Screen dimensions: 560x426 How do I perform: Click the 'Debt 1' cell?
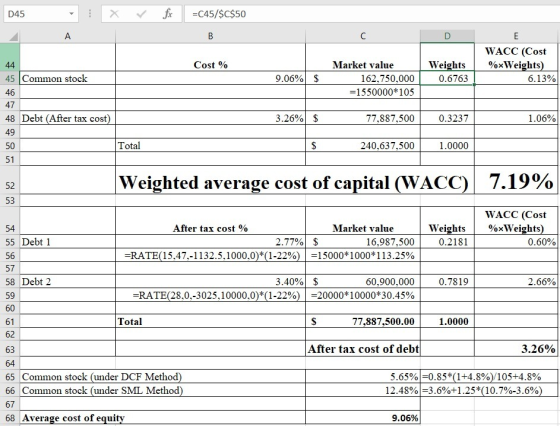click(x=68, y=242)
